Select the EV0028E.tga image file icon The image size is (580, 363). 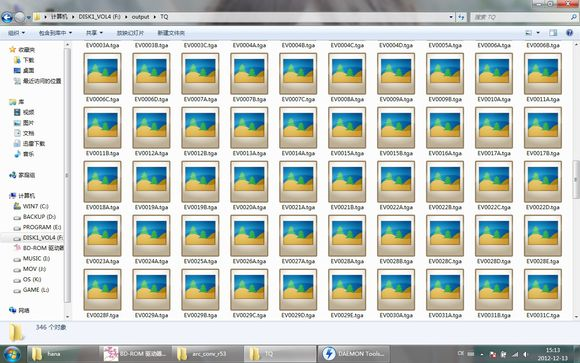tap(543, 236)
